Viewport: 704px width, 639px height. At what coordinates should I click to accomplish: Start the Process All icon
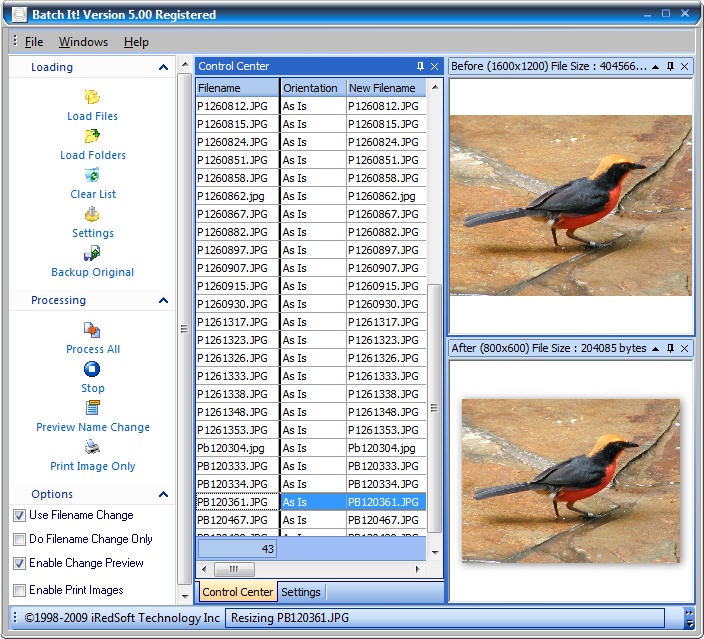92,330
